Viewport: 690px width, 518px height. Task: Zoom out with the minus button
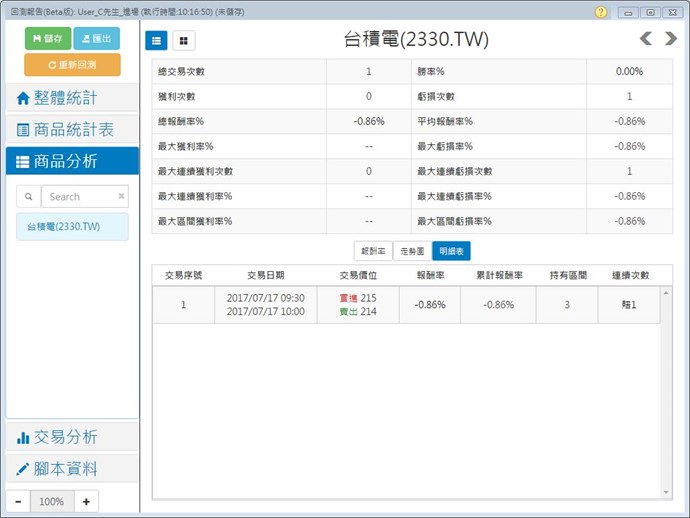[x=18, y=501]
